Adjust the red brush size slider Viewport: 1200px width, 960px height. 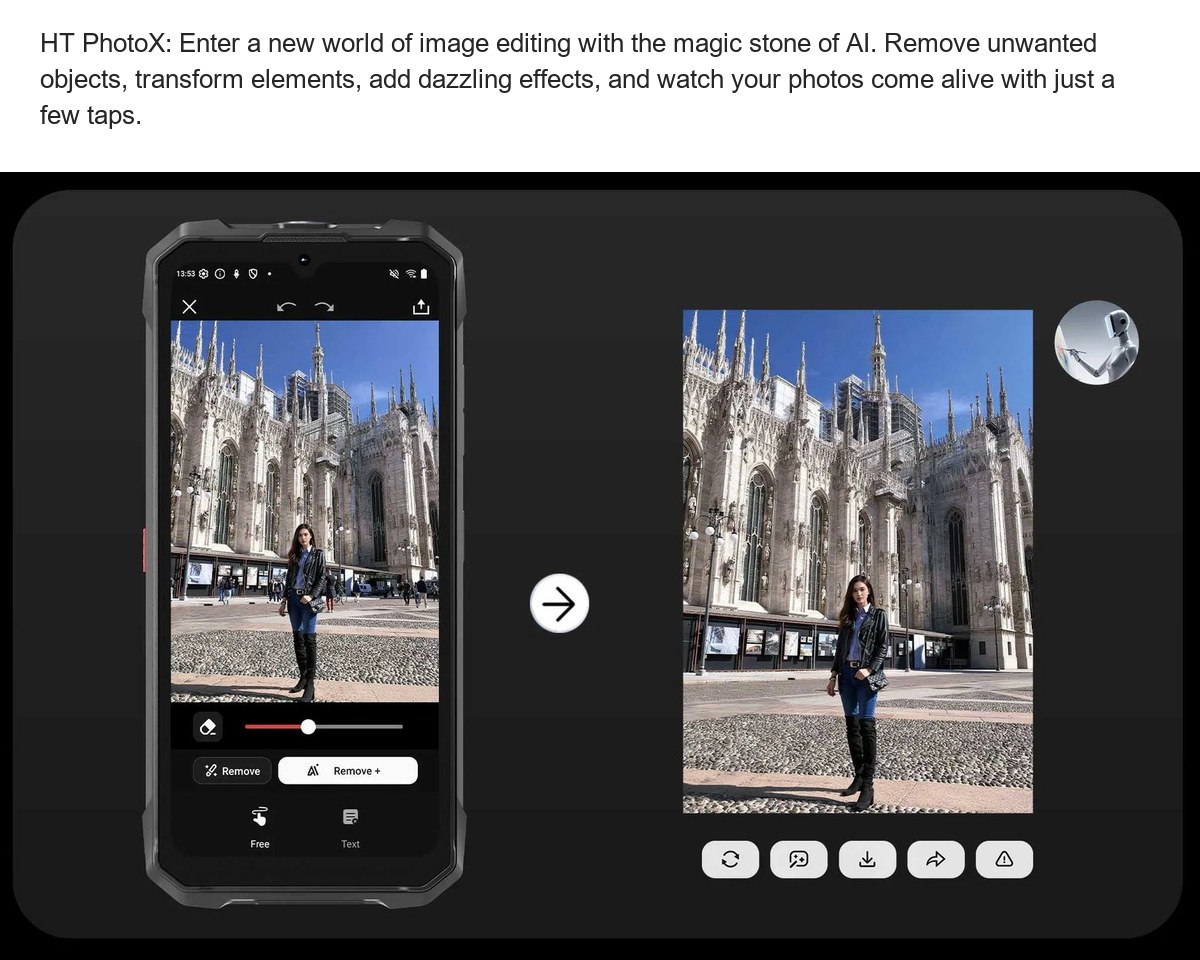[x=323, y=727]
